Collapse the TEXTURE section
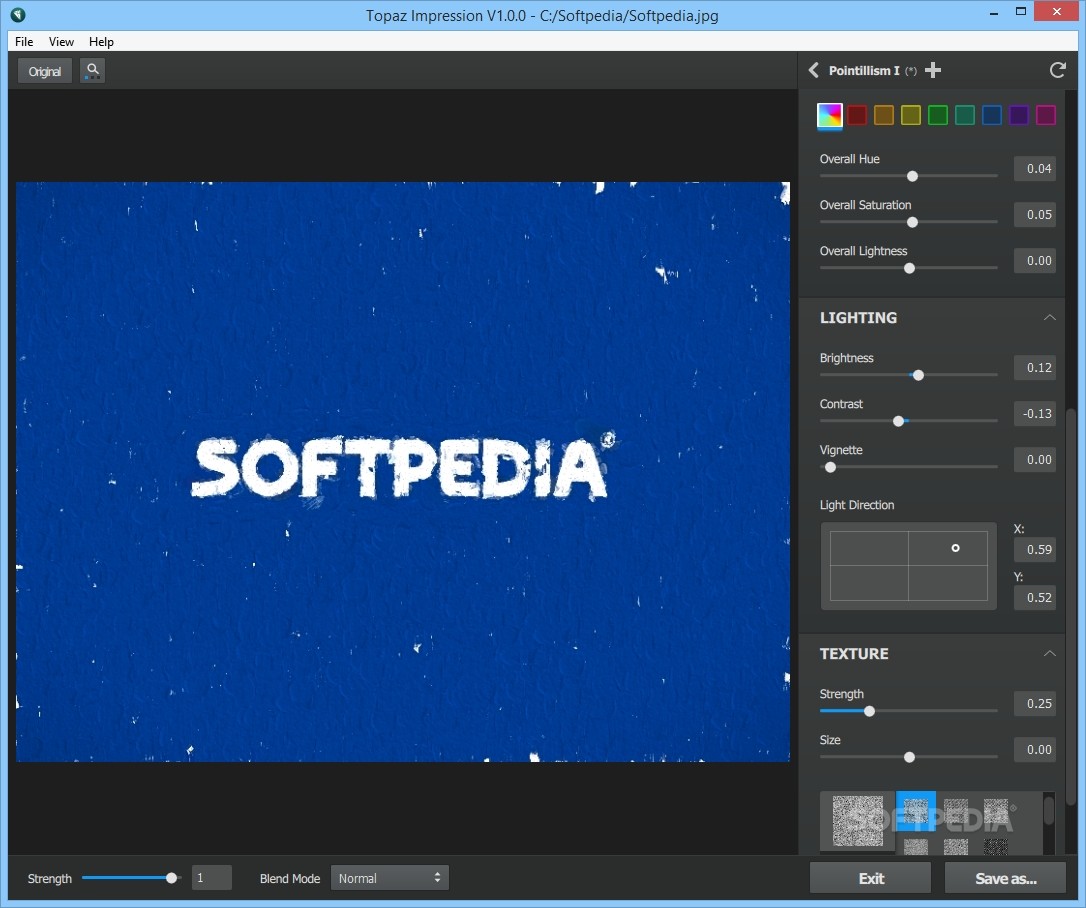Screen dimensions: 1086x908 (x=1049, y=654)
